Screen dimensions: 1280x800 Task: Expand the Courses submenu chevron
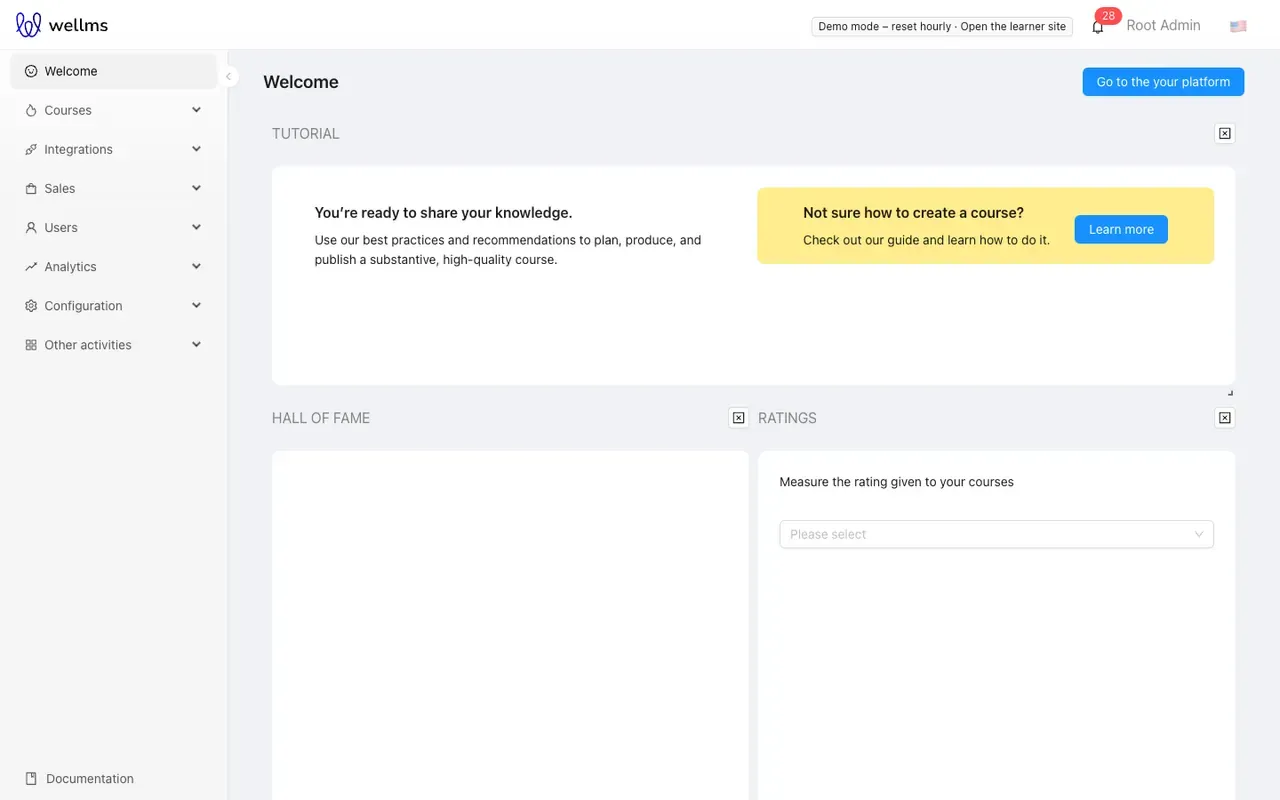196,110
